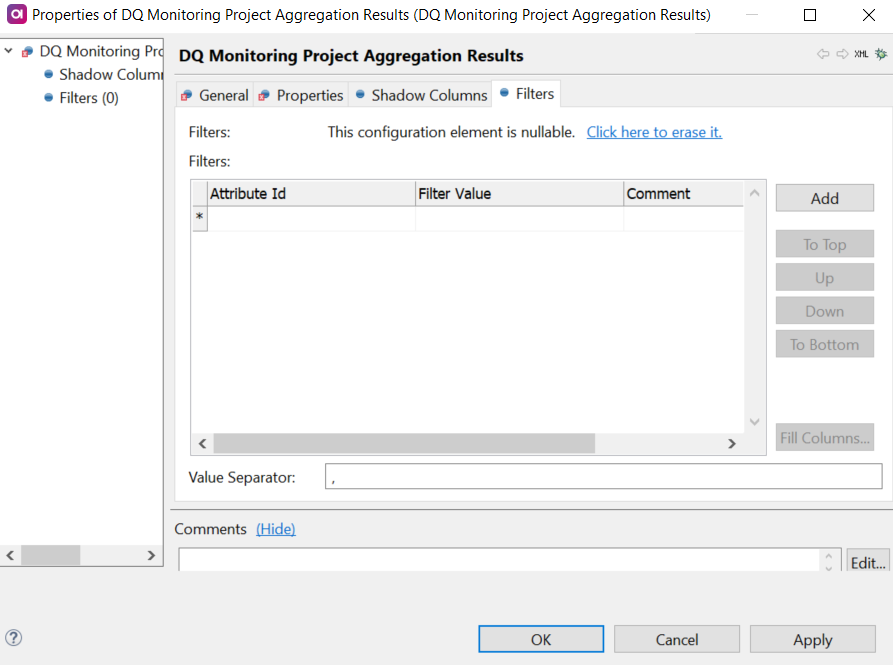The width and height of the screenshot is (893, 665).
Task: Click the General tab's red pencil icon
Action: coord(186,95)
